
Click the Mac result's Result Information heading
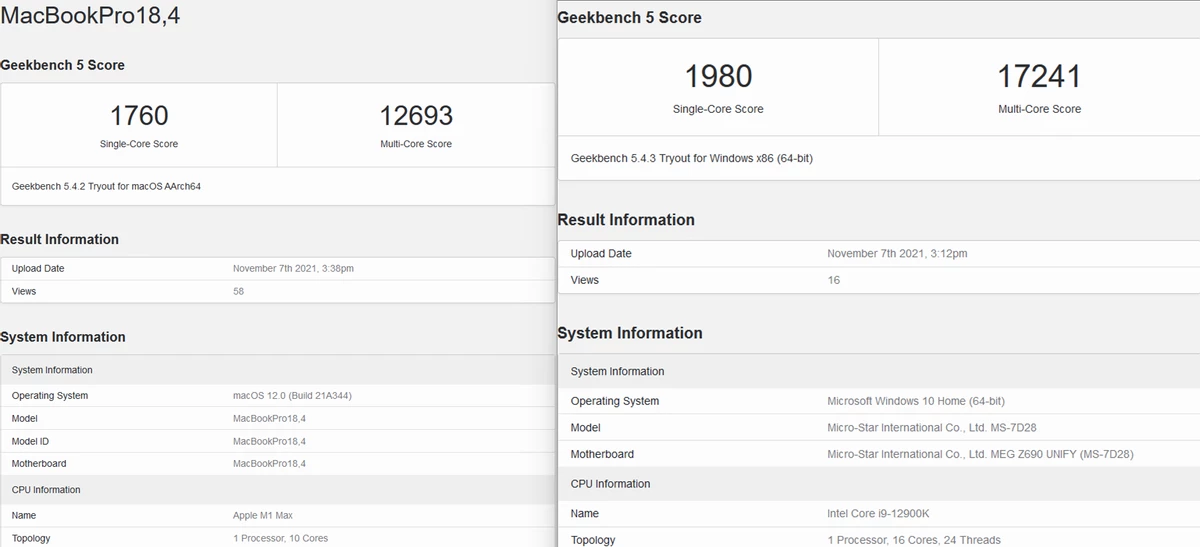coord(59,239)
